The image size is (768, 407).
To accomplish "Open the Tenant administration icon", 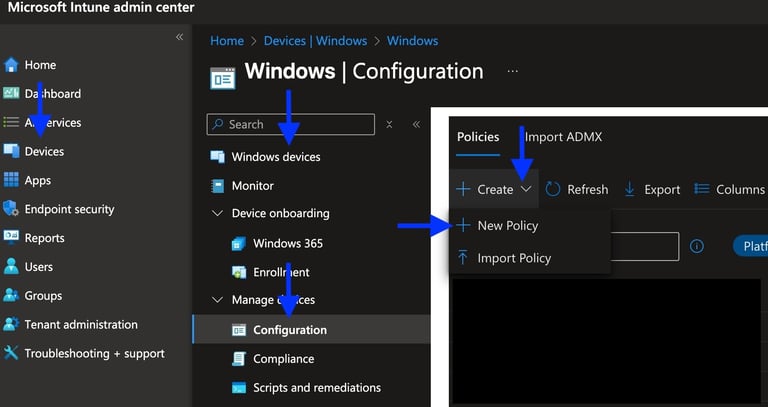I will click(11, 324).
